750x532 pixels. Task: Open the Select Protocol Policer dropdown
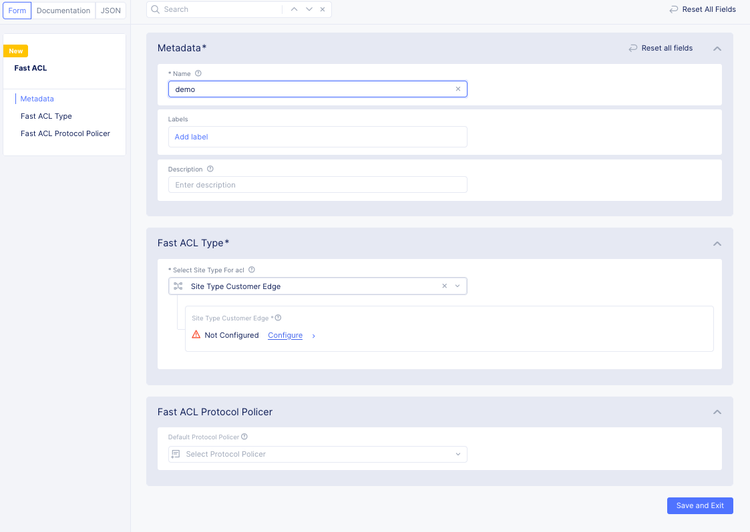[x=317, y=454]
